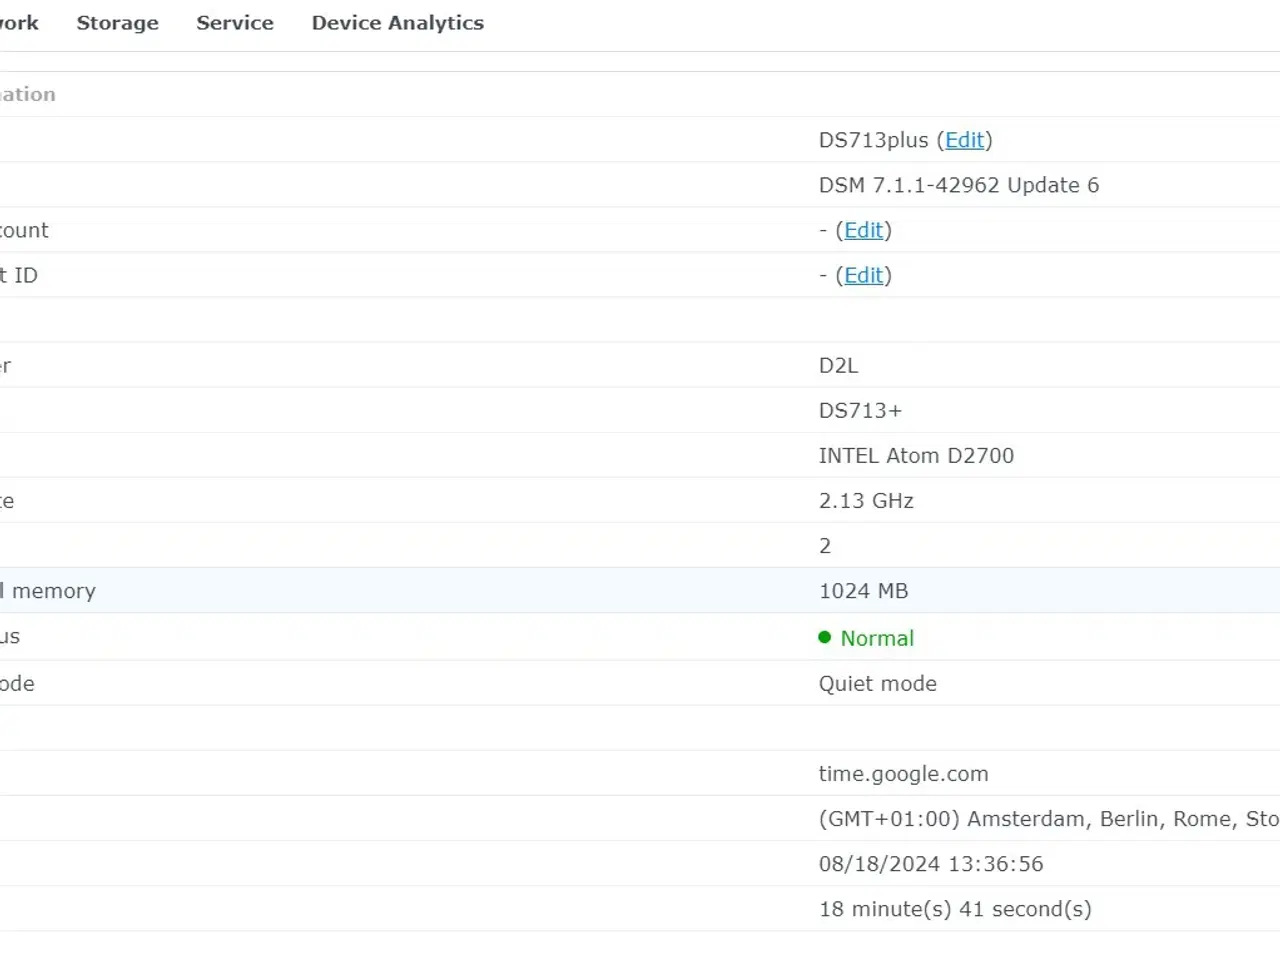The width and height of the screenshot is (1280, 960).
Task: Select DSM 7.1.1-42962 Update 6 text
Action: [959, 185]
